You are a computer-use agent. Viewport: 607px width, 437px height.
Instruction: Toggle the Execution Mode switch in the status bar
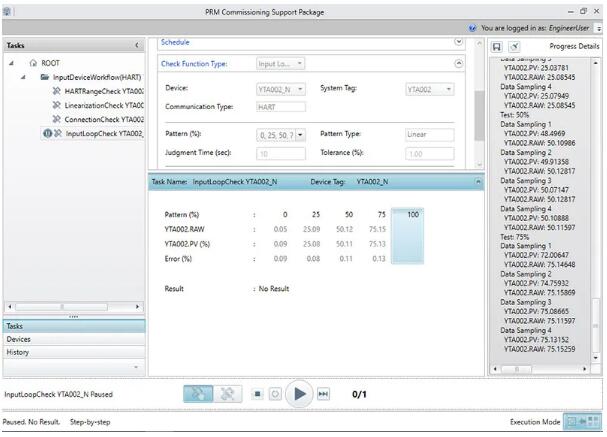click(582, 422)
